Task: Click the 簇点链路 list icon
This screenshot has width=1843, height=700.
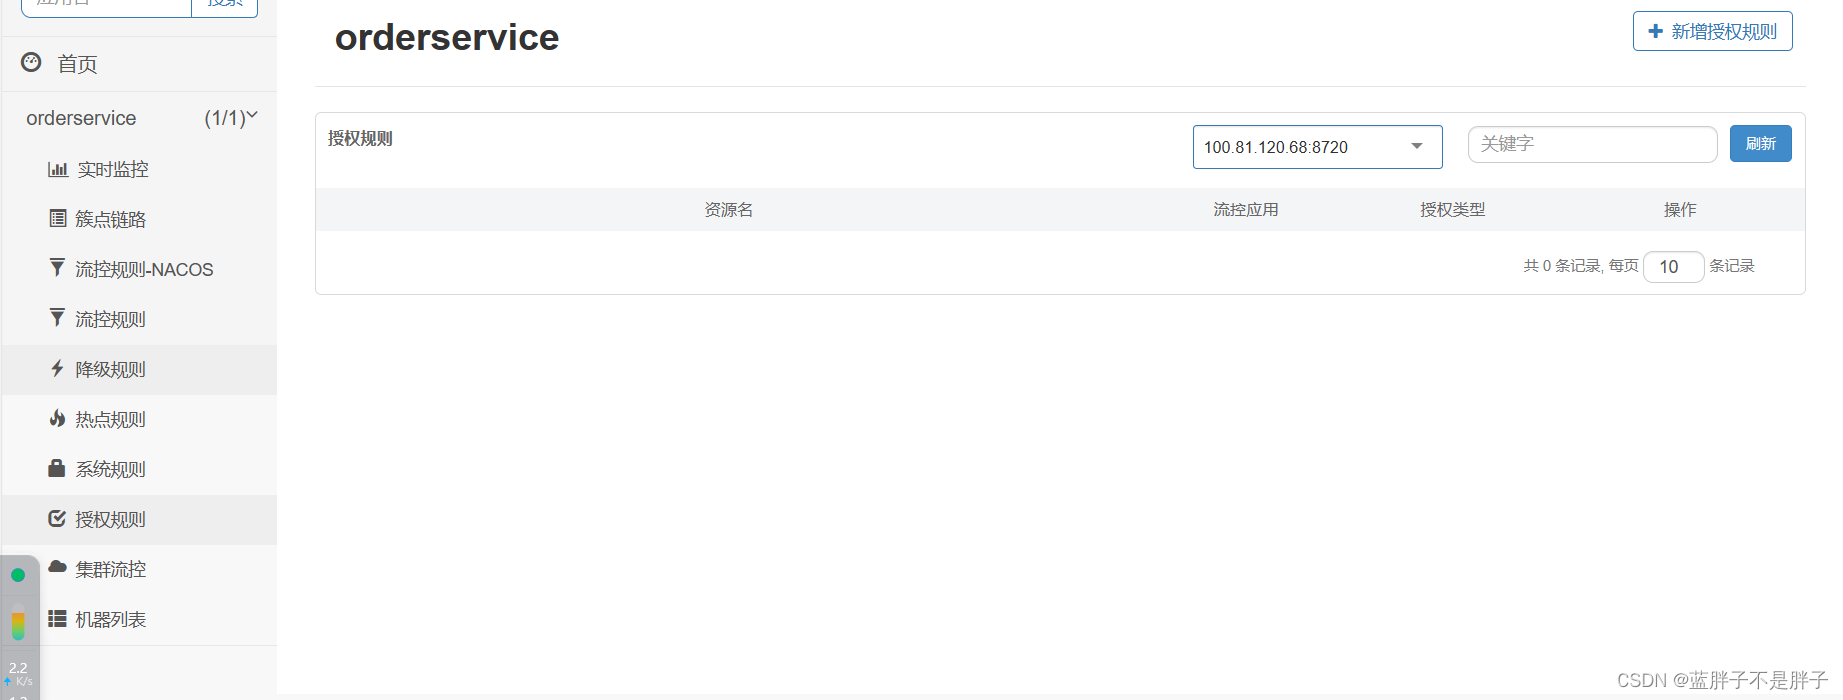Action: [58, 218]
